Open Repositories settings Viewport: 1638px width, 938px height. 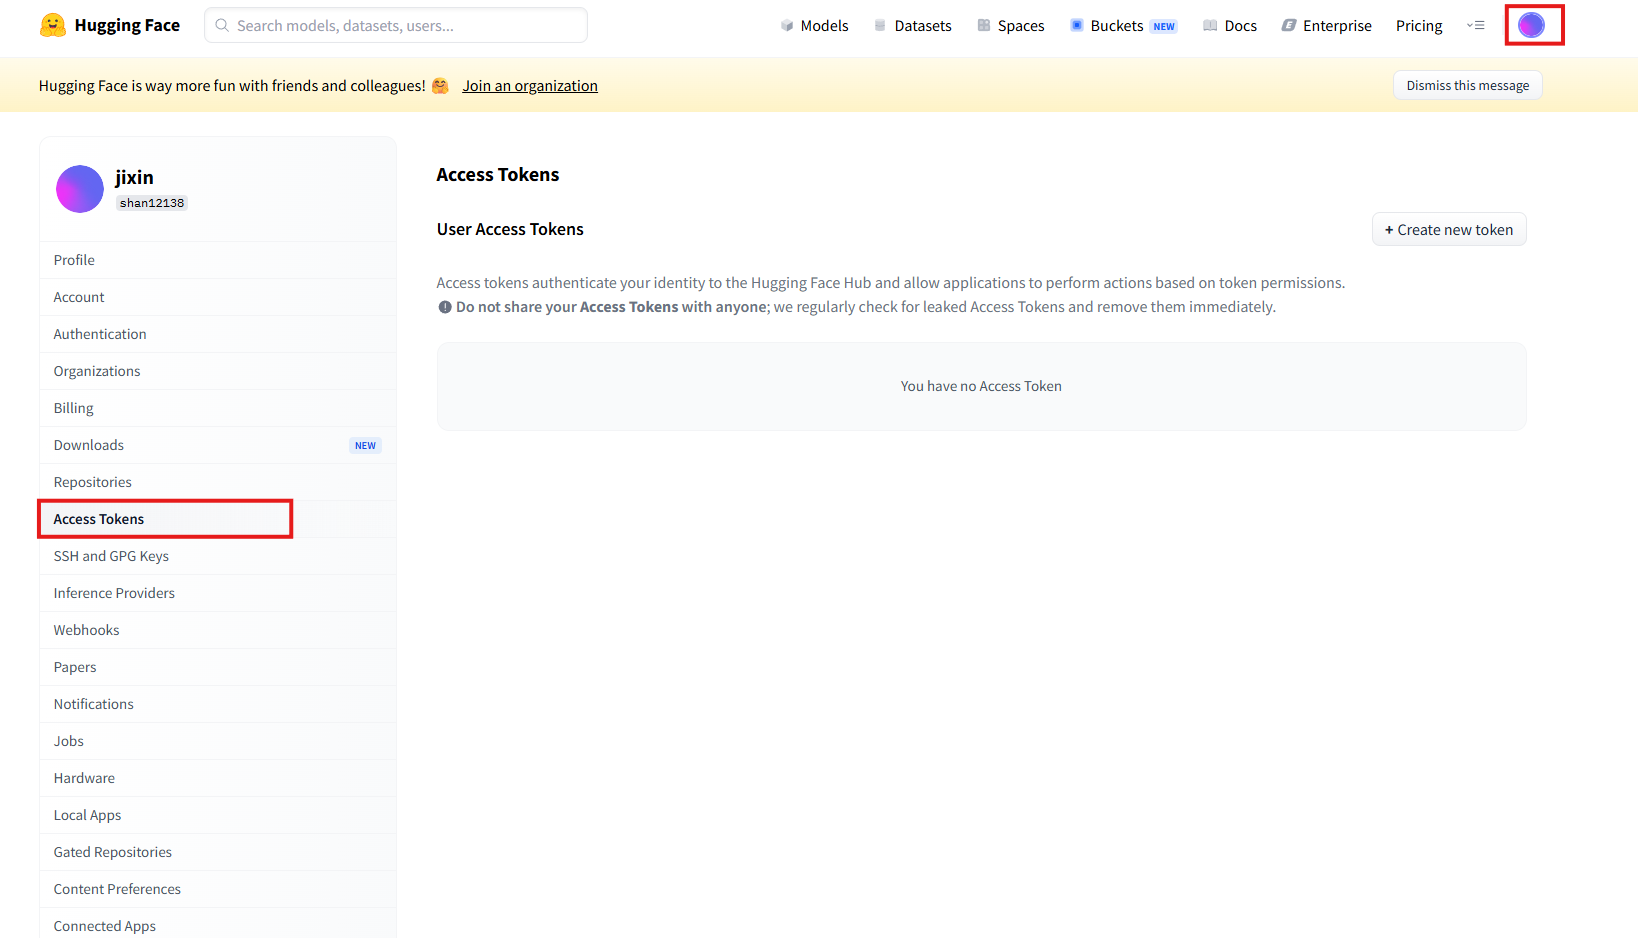click(x=218, y=482)
